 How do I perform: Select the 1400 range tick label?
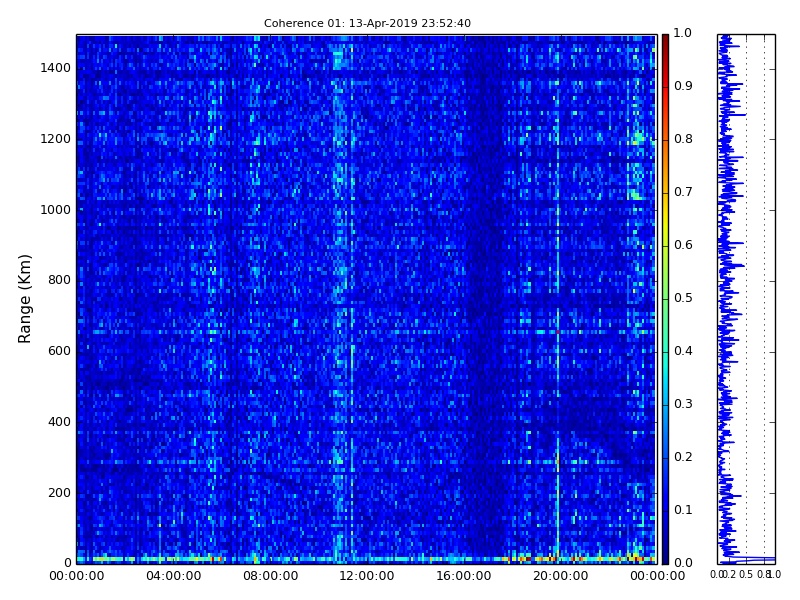point(55,68)
